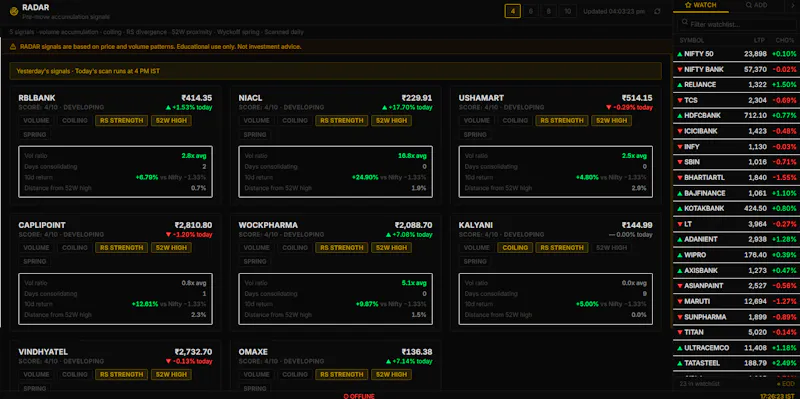Image resolution: width=800 pixels, height=399 pixels.
Task: Collapse the watchlist panel with the chevron
Action: pos(793,5)
